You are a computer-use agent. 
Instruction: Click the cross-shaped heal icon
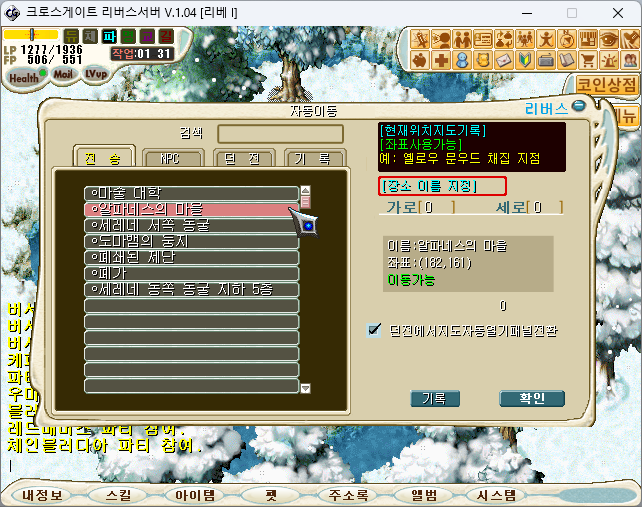click(441, 61)
